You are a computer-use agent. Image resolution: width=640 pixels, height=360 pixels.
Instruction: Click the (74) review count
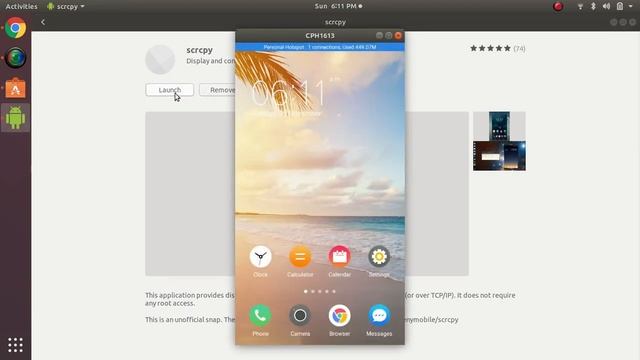[519, 49]
